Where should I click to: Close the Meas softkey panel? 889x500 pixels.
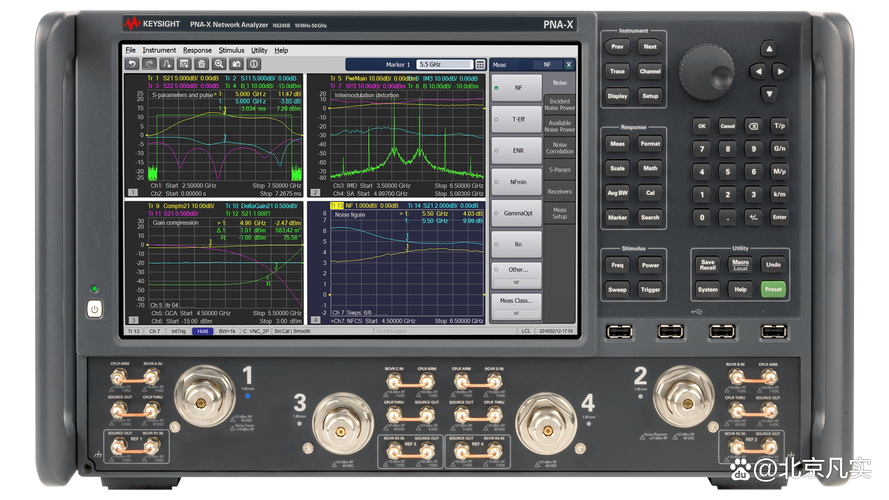pyautogui.click(x=569, y=65)
